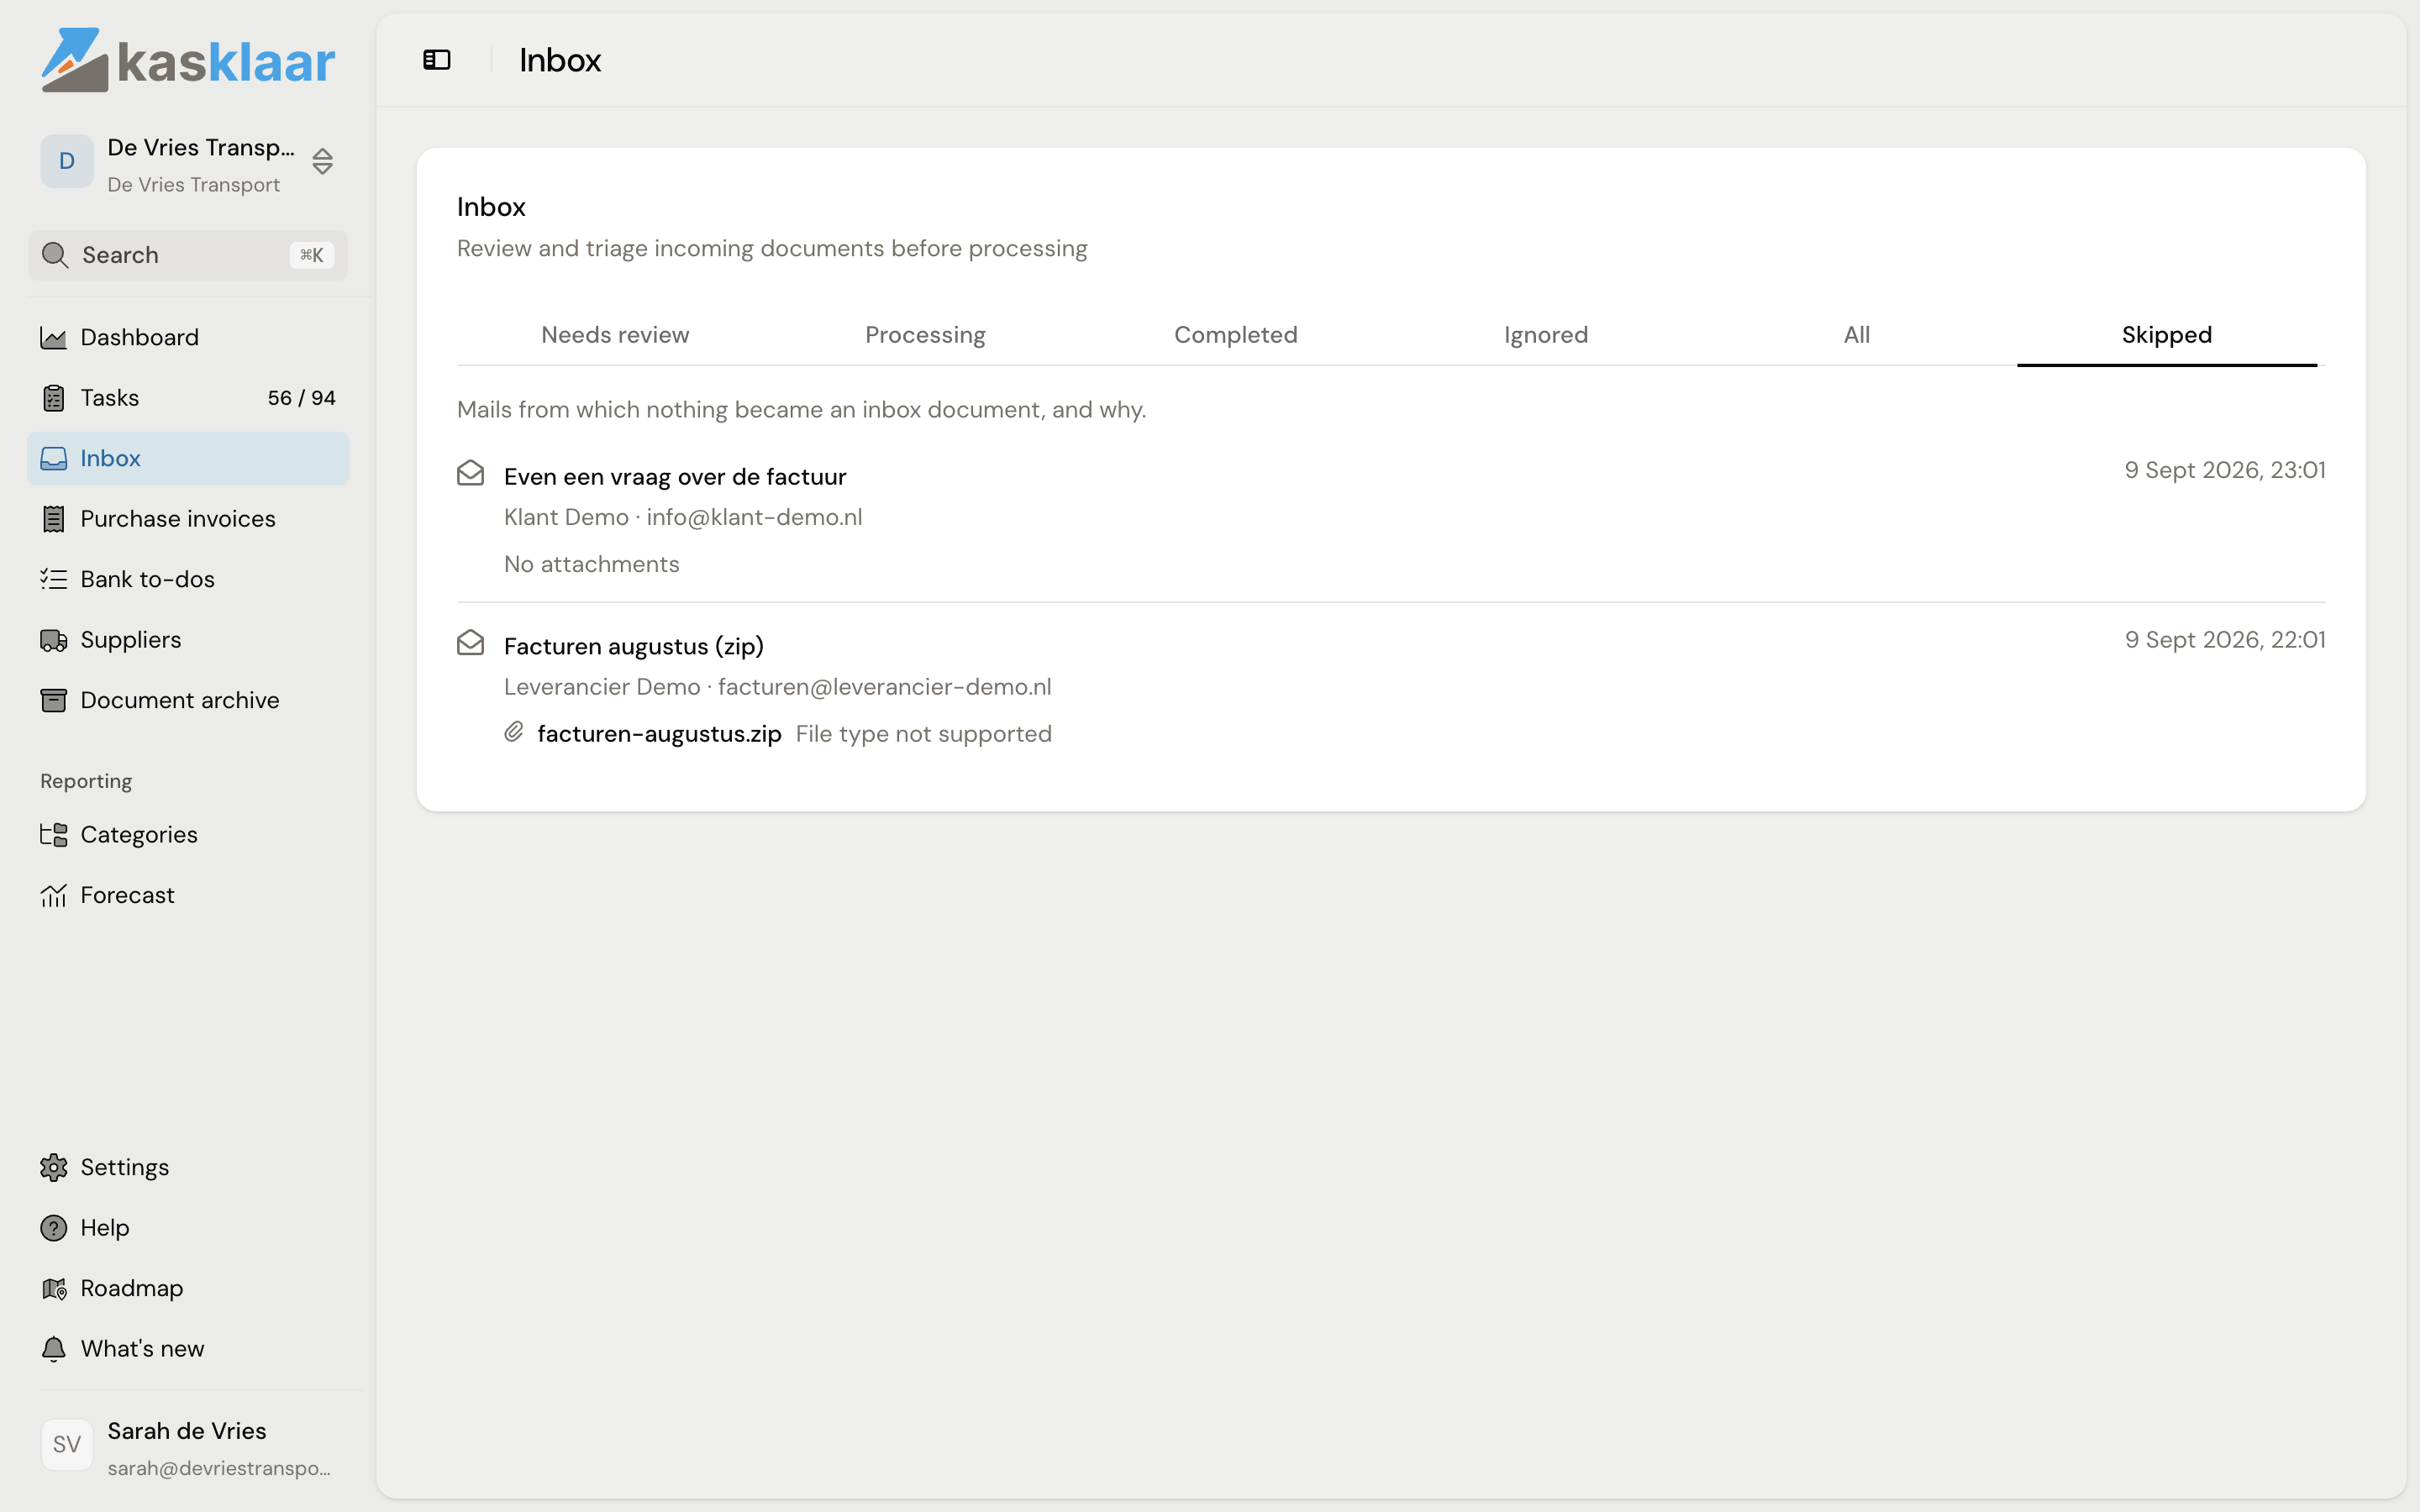Click the Help question mark icon

[53, 1228]
